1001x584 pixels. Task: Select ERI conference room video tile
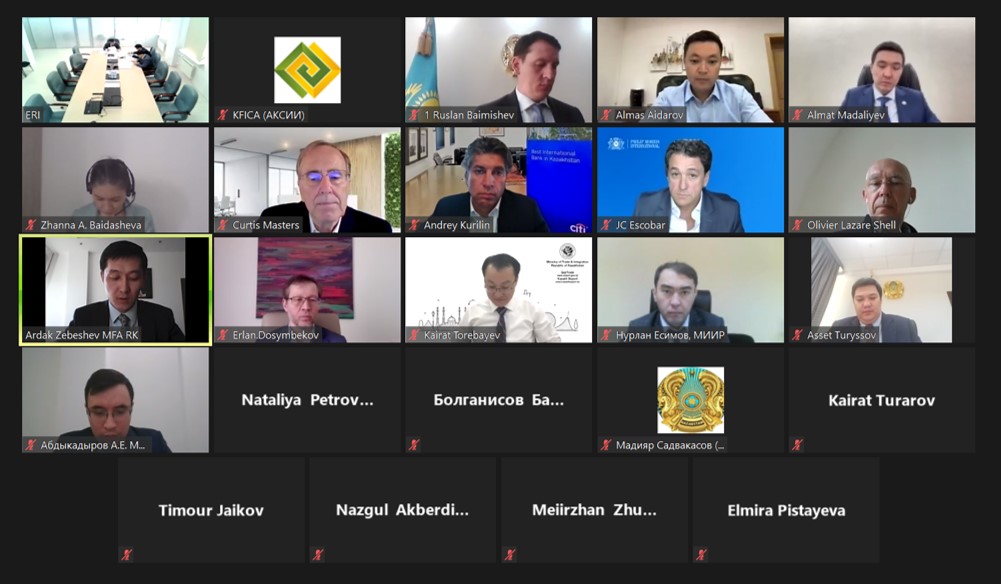(x=116, y=70)
